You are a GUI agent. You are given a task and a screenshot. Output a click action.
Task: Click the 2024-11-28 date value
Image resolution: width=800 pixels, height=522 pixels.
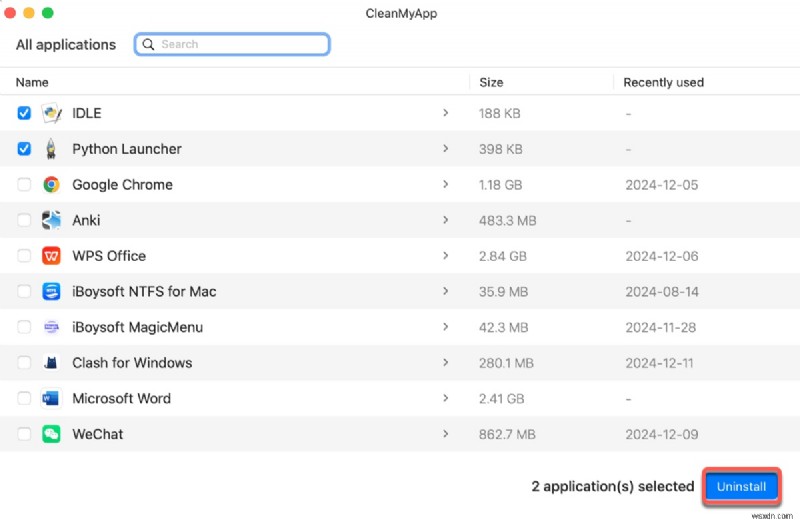click(x=661, y=328)
